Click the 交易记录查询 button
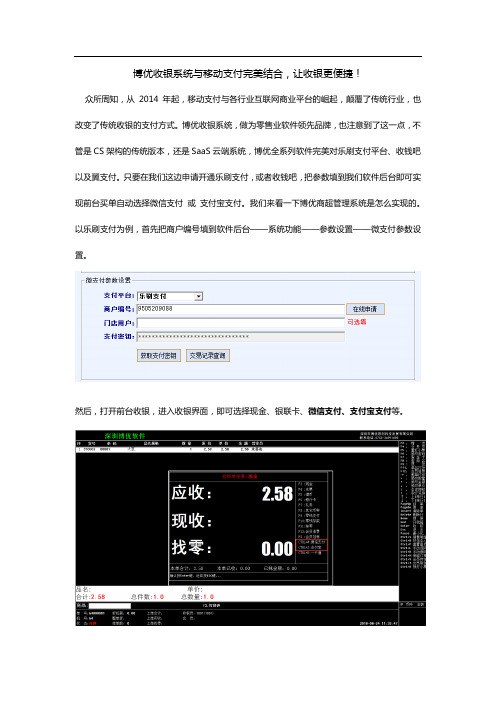Screen dimensions: 496x702 pyautogui.click(x=208, y=355)
